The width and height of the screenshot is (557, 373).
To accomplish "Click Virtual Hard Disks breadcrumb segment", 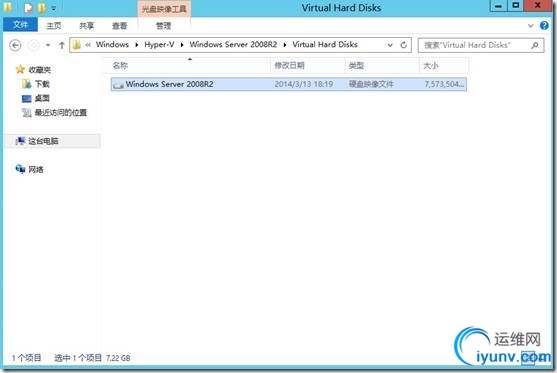I will coord(325,44).
